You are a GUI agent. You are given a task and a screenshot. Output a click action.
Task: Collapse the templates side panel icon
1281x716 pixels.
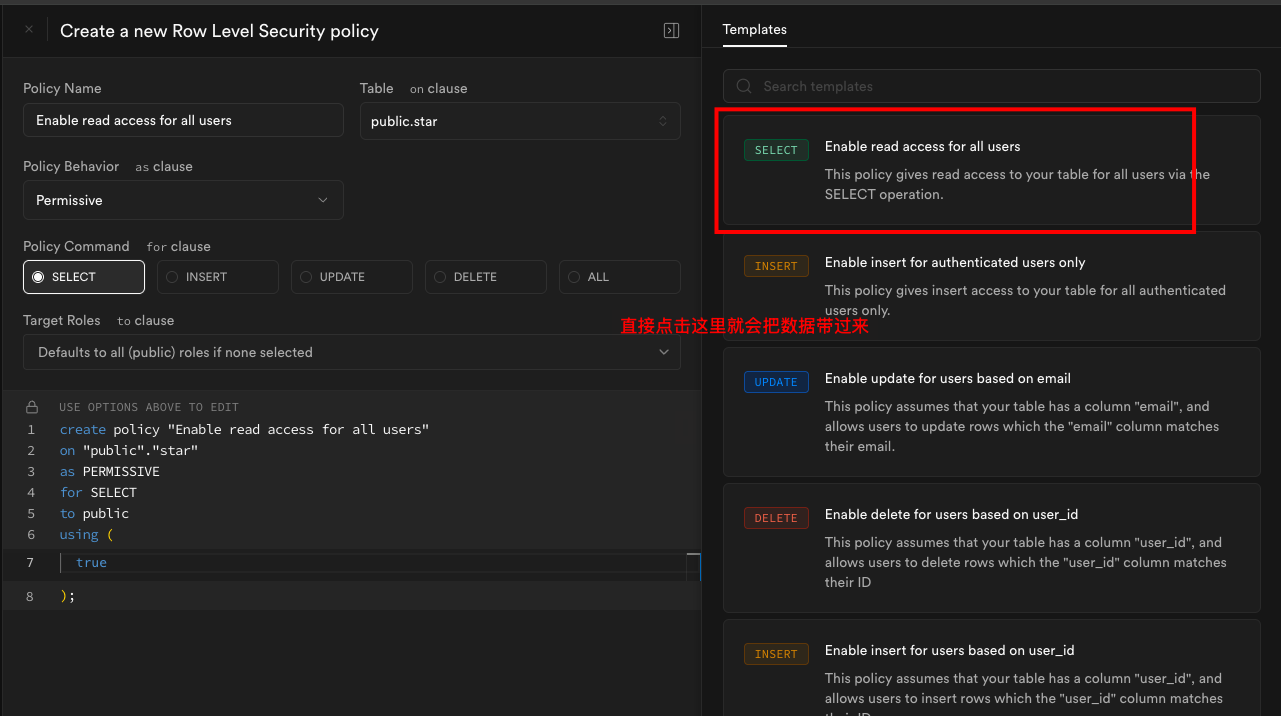[672, 31]
